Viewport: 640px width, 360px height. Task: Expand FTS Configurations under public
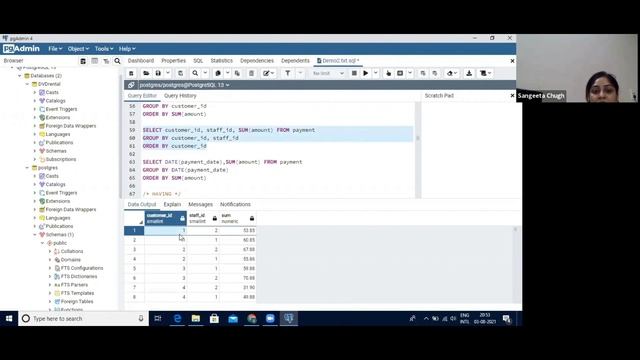coord(50,268)
